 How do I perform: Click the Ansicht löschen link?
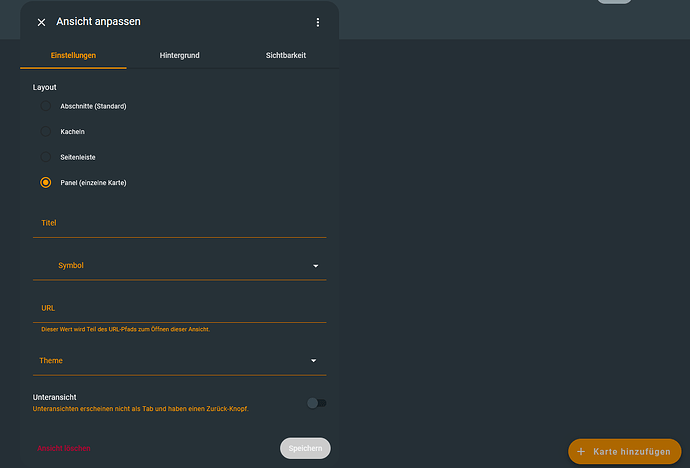[64, 449]
